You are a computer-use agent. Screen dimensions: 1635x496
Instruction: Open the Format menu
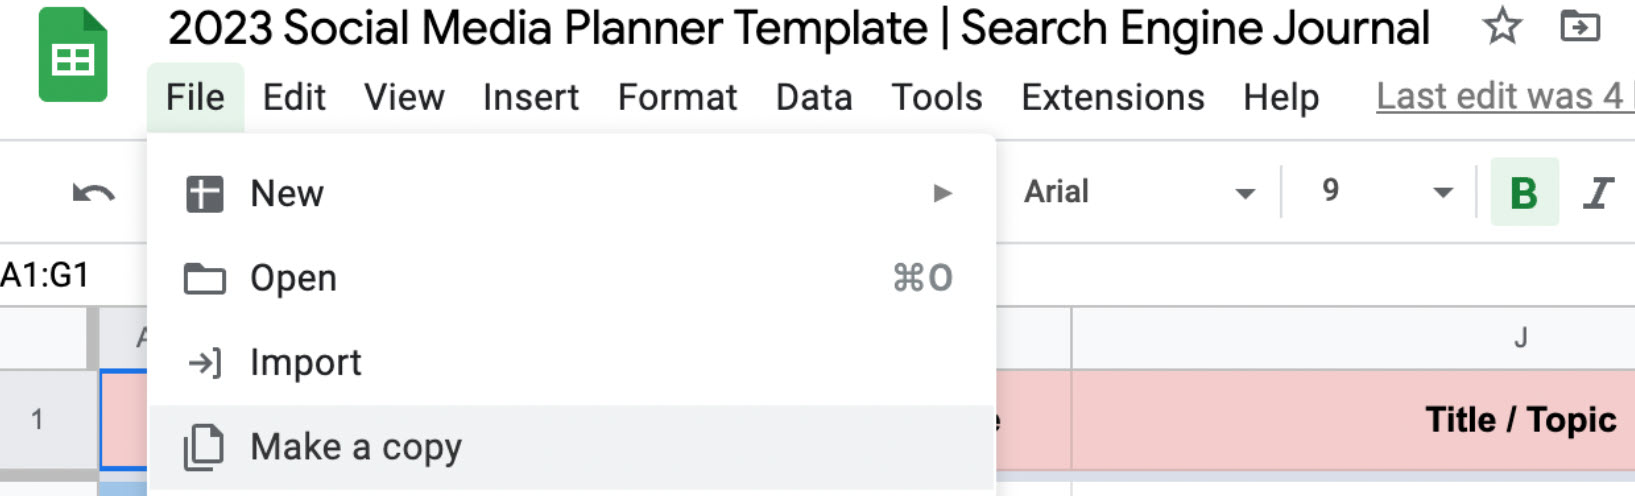pos(677,97)
